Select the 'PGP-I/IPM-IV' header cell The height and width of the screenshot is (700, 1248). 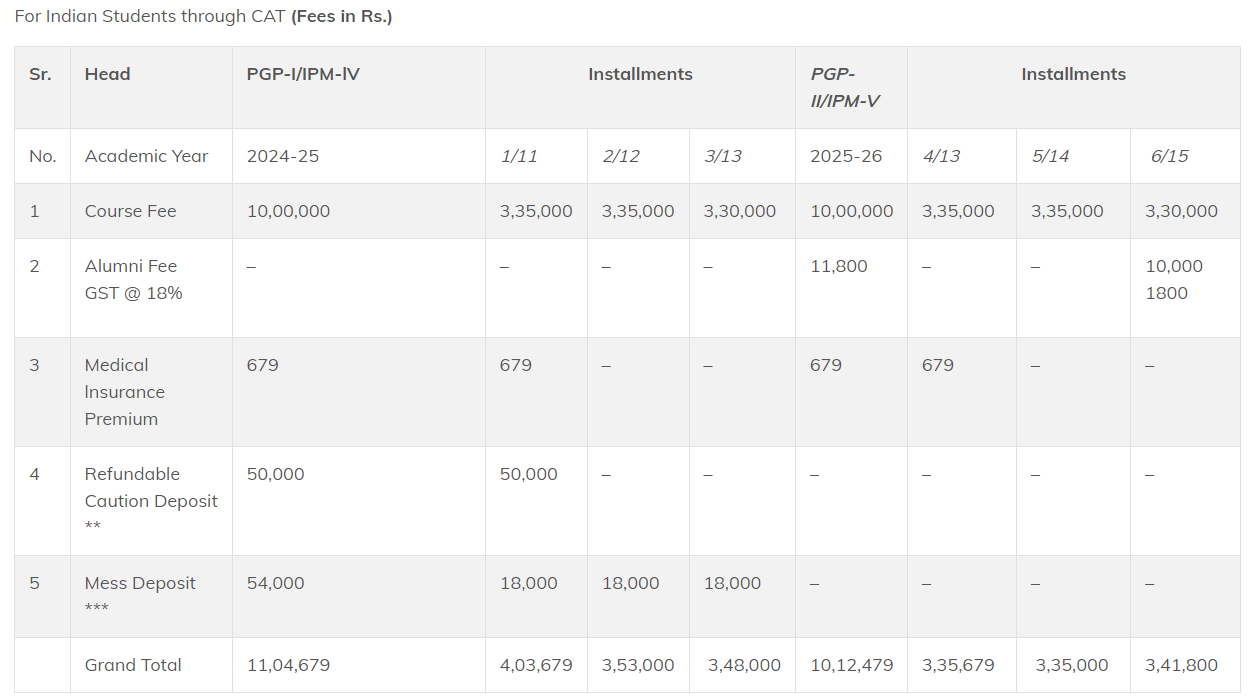[x=303, y=74]
